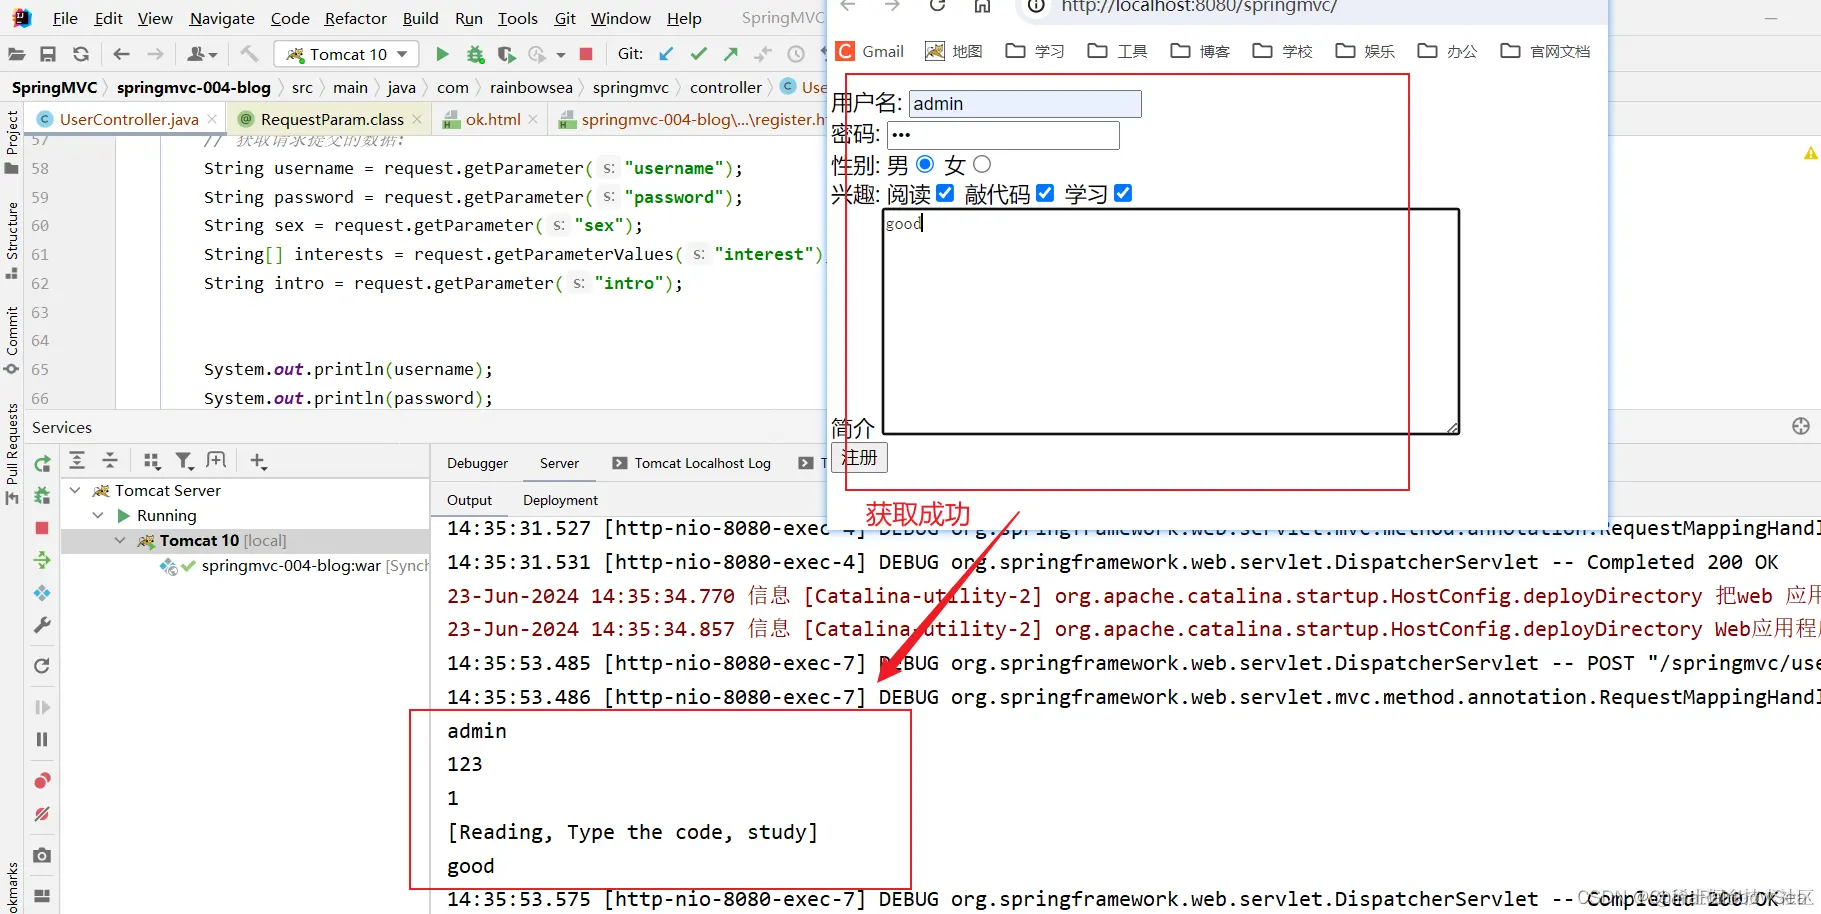
Task: Switch to Debugger tab
Action: (477, 463)
